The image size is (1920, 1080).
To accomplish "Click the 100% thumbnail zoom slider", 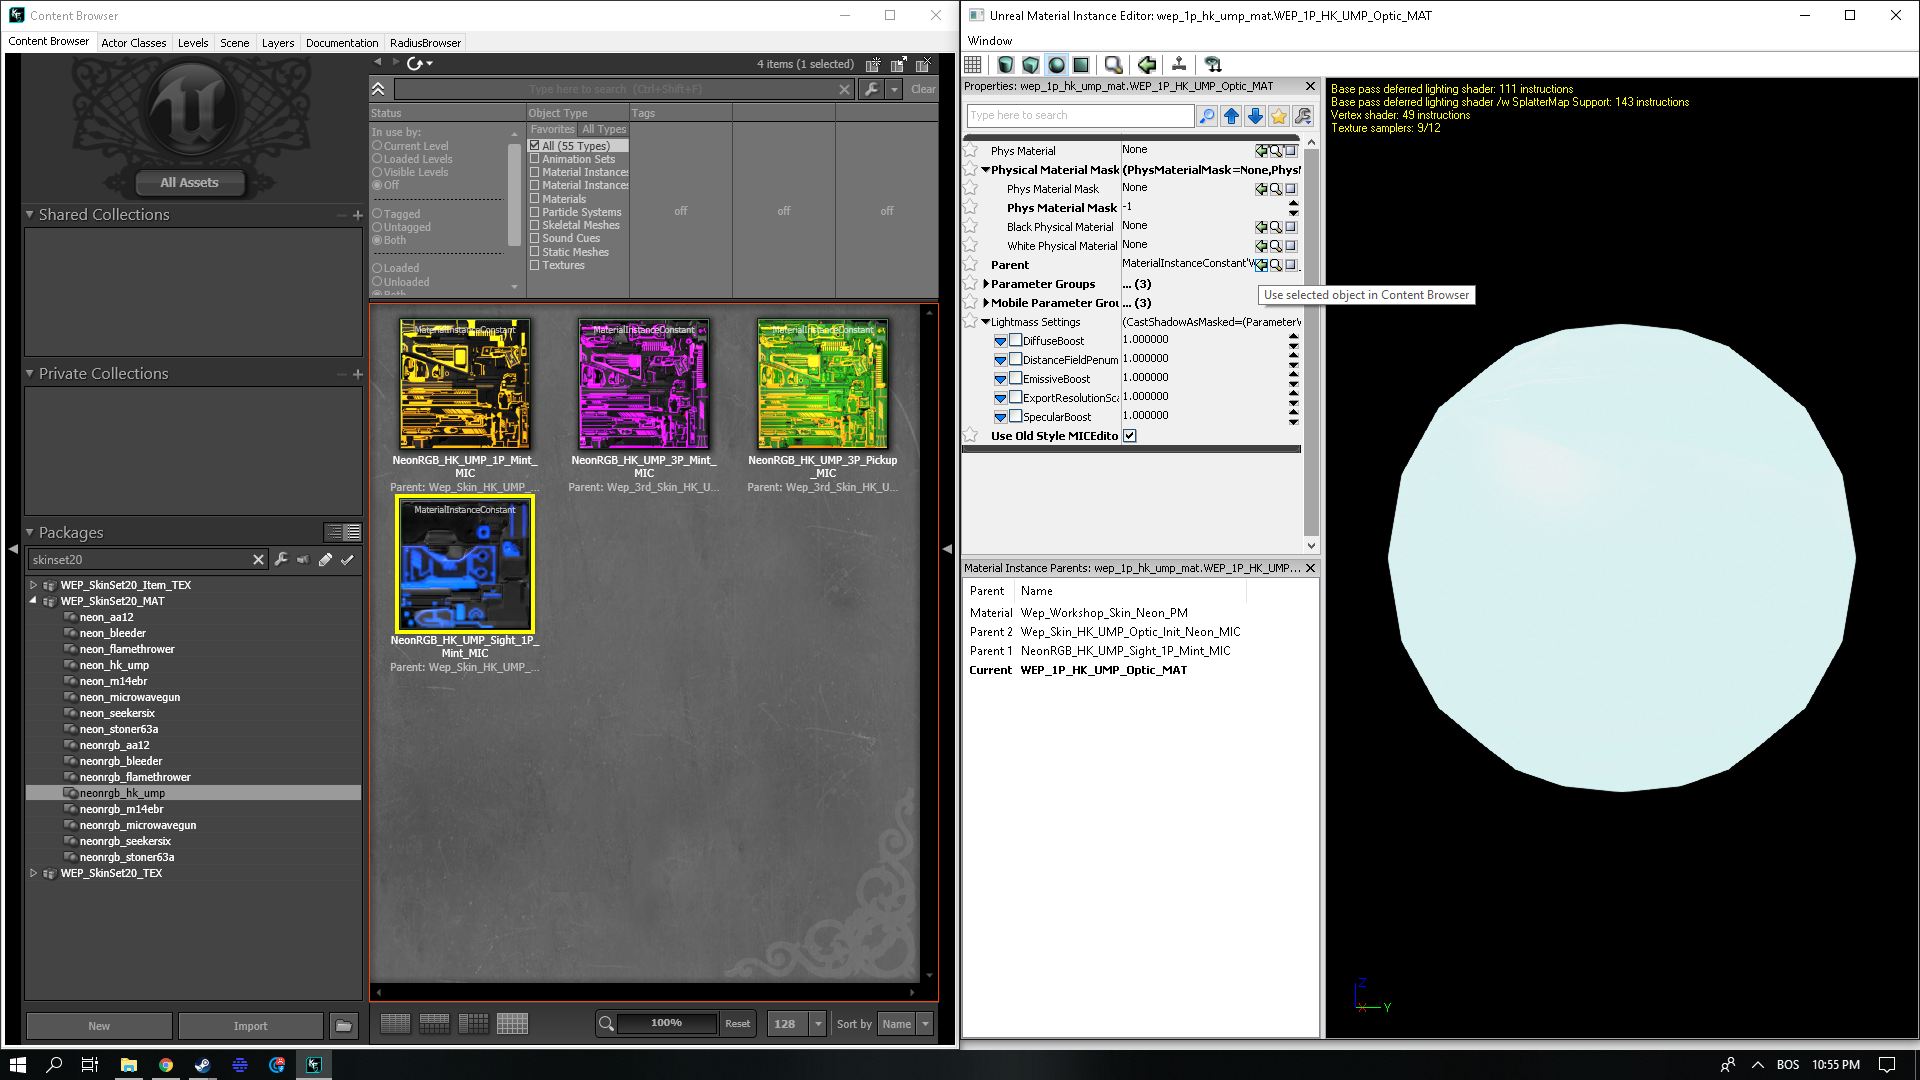I will [666, 1023].
